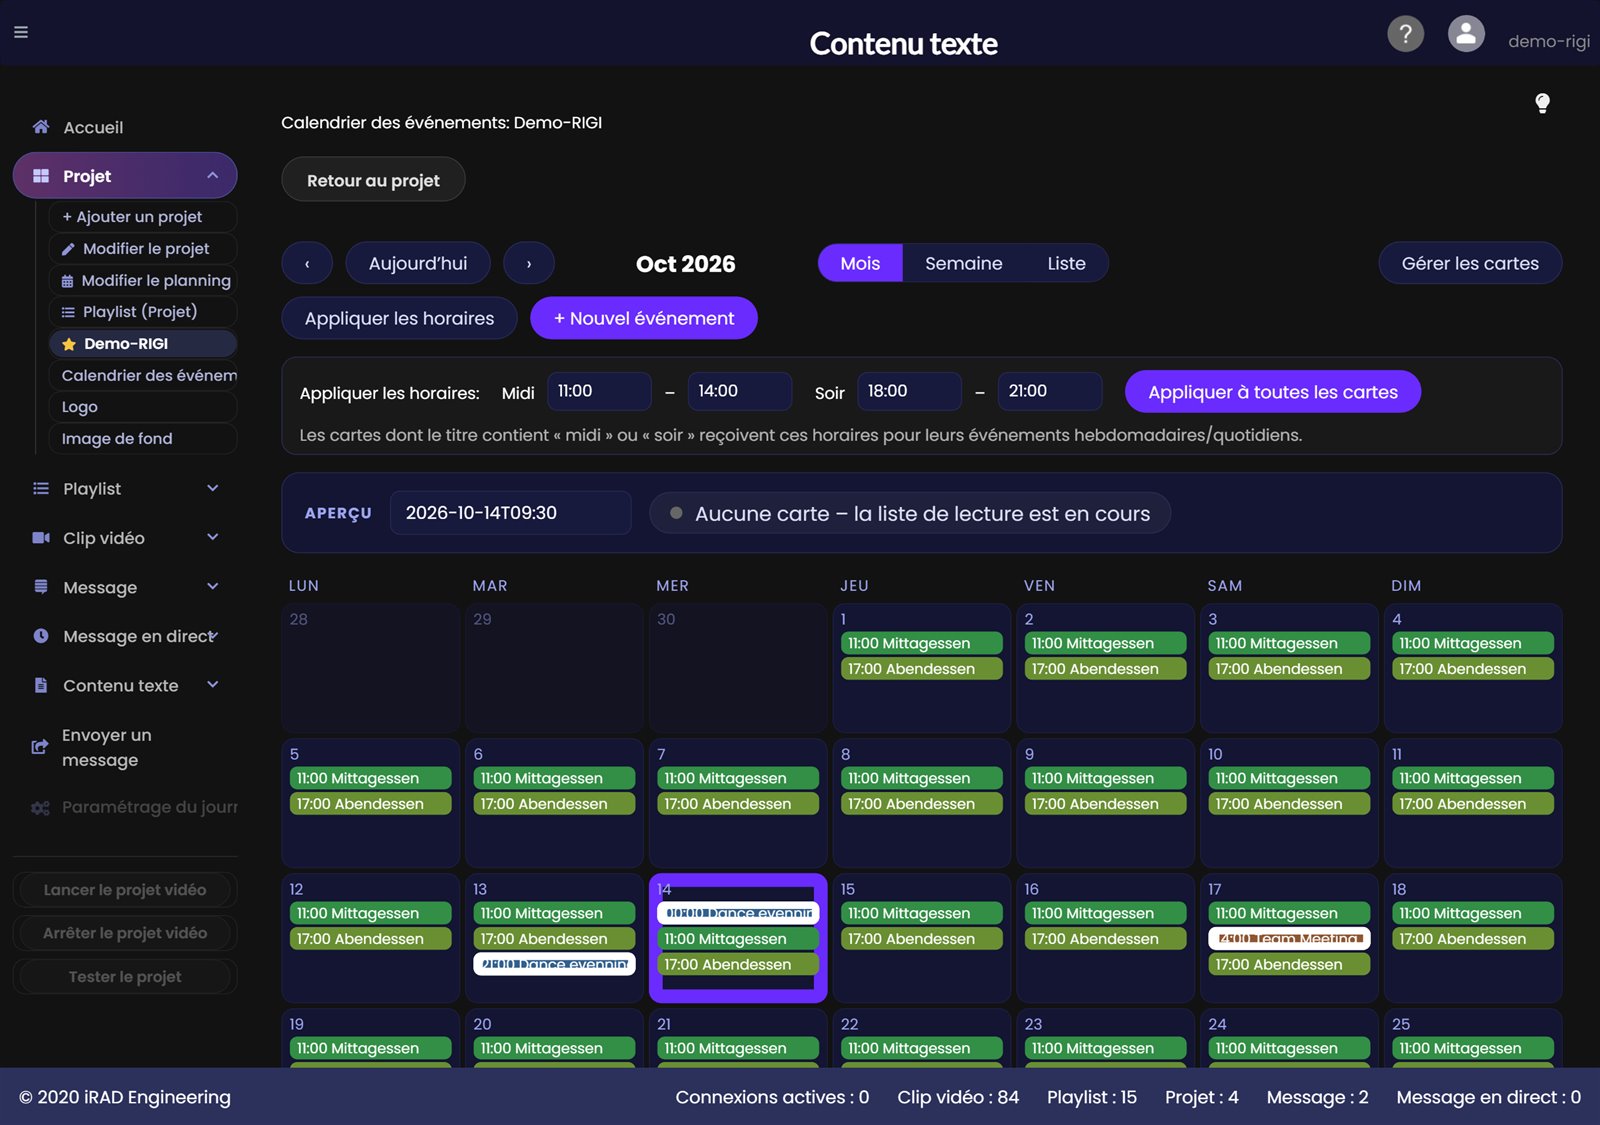
Task: Click the Retour au projet button
Action: coord(373,180)
